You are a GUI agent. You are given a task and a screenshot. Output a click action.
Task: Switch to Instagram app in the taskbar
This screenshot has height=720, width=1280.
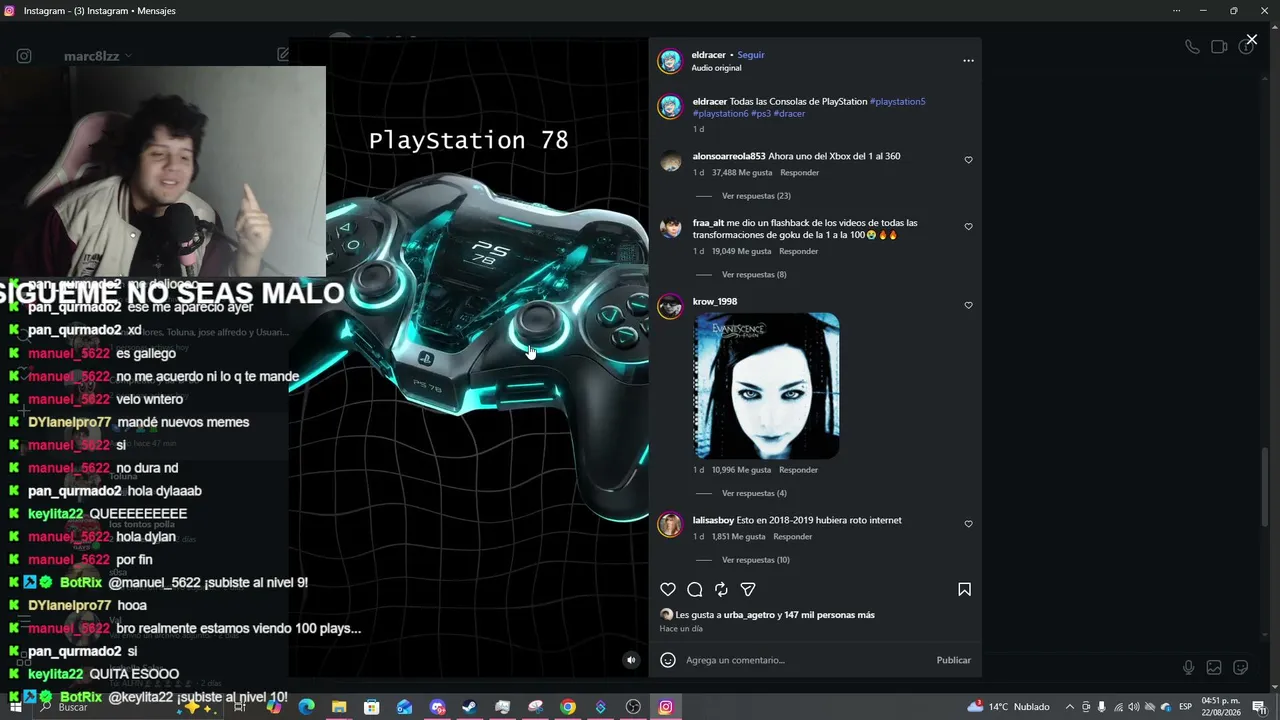click(666, 707)
